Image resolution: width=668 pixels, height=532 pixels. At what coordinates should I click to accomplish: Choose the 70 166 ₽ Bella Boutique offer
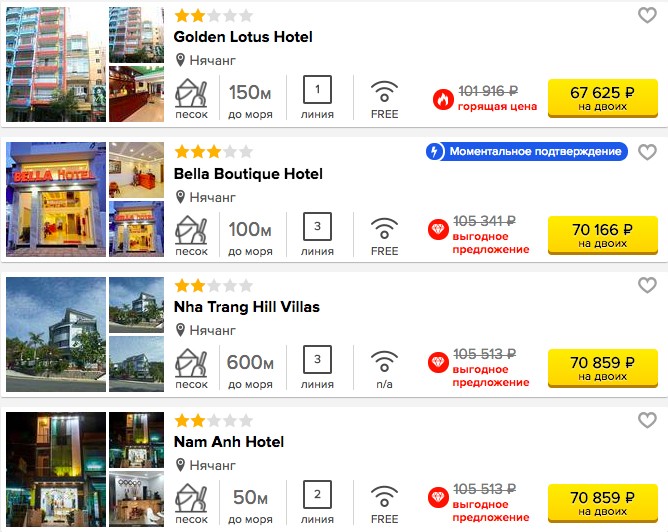[x=602, y=235]
